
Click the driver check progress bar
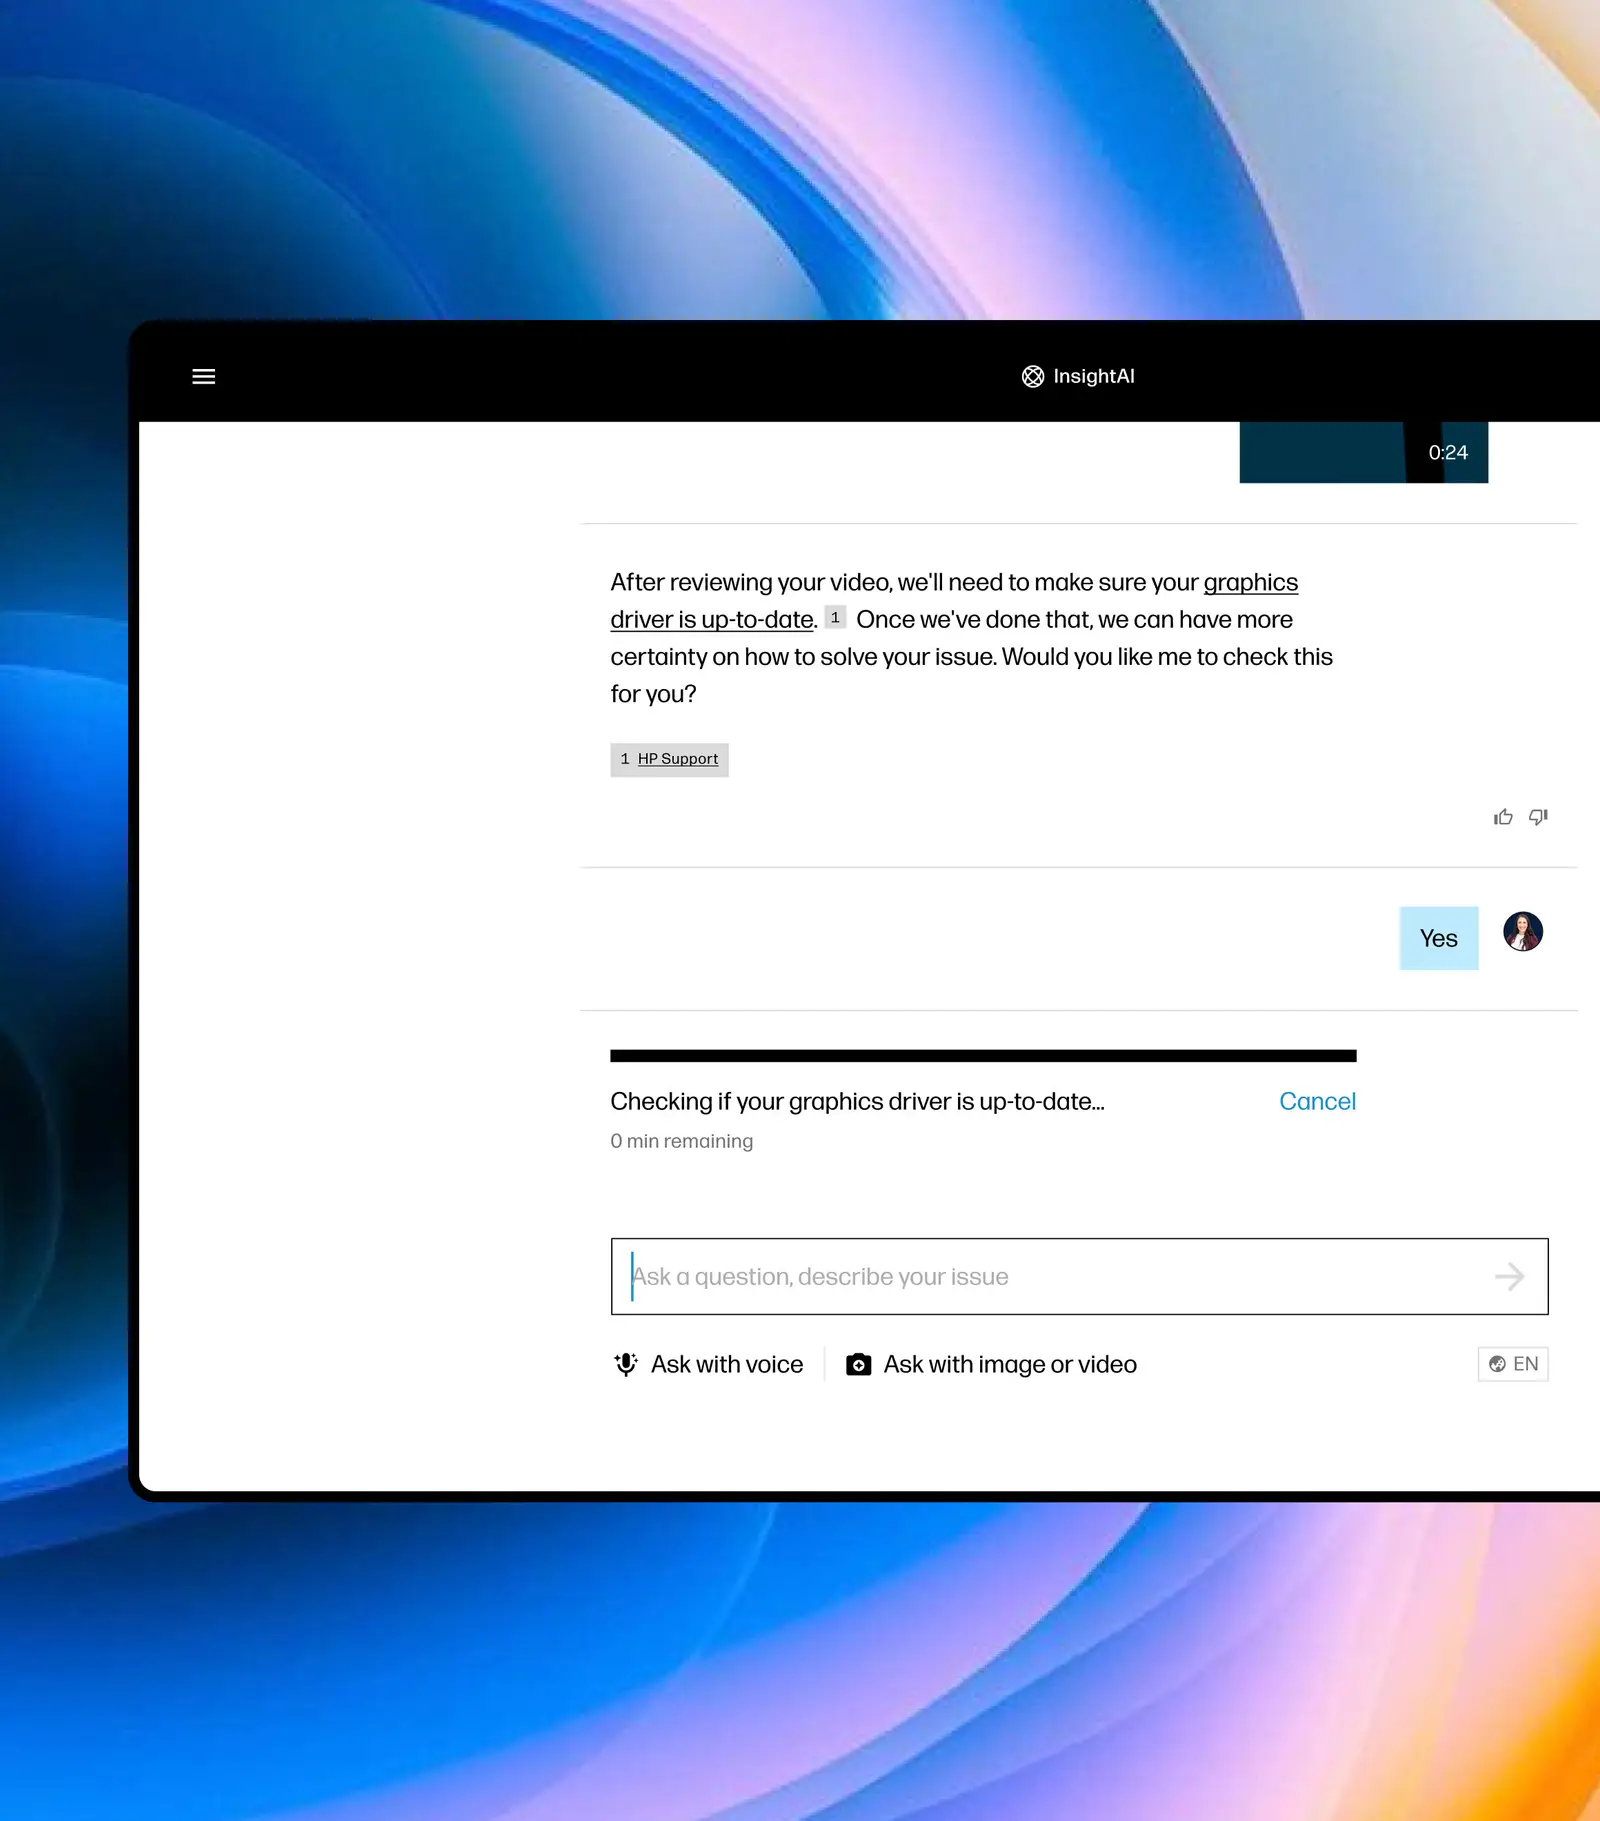(x=983, y=1055)
